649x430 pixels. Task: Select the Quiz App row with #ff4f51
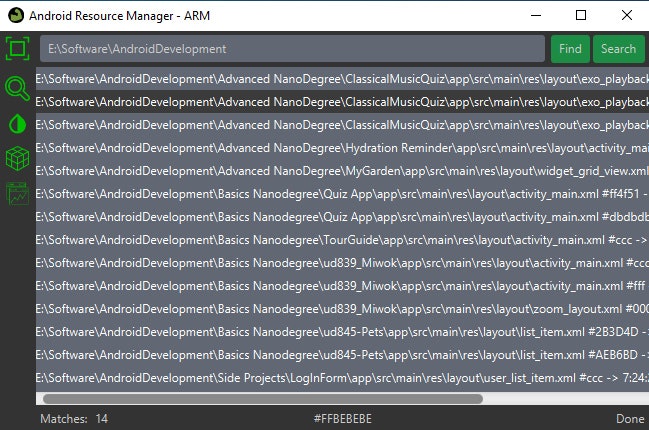(342, 194)
